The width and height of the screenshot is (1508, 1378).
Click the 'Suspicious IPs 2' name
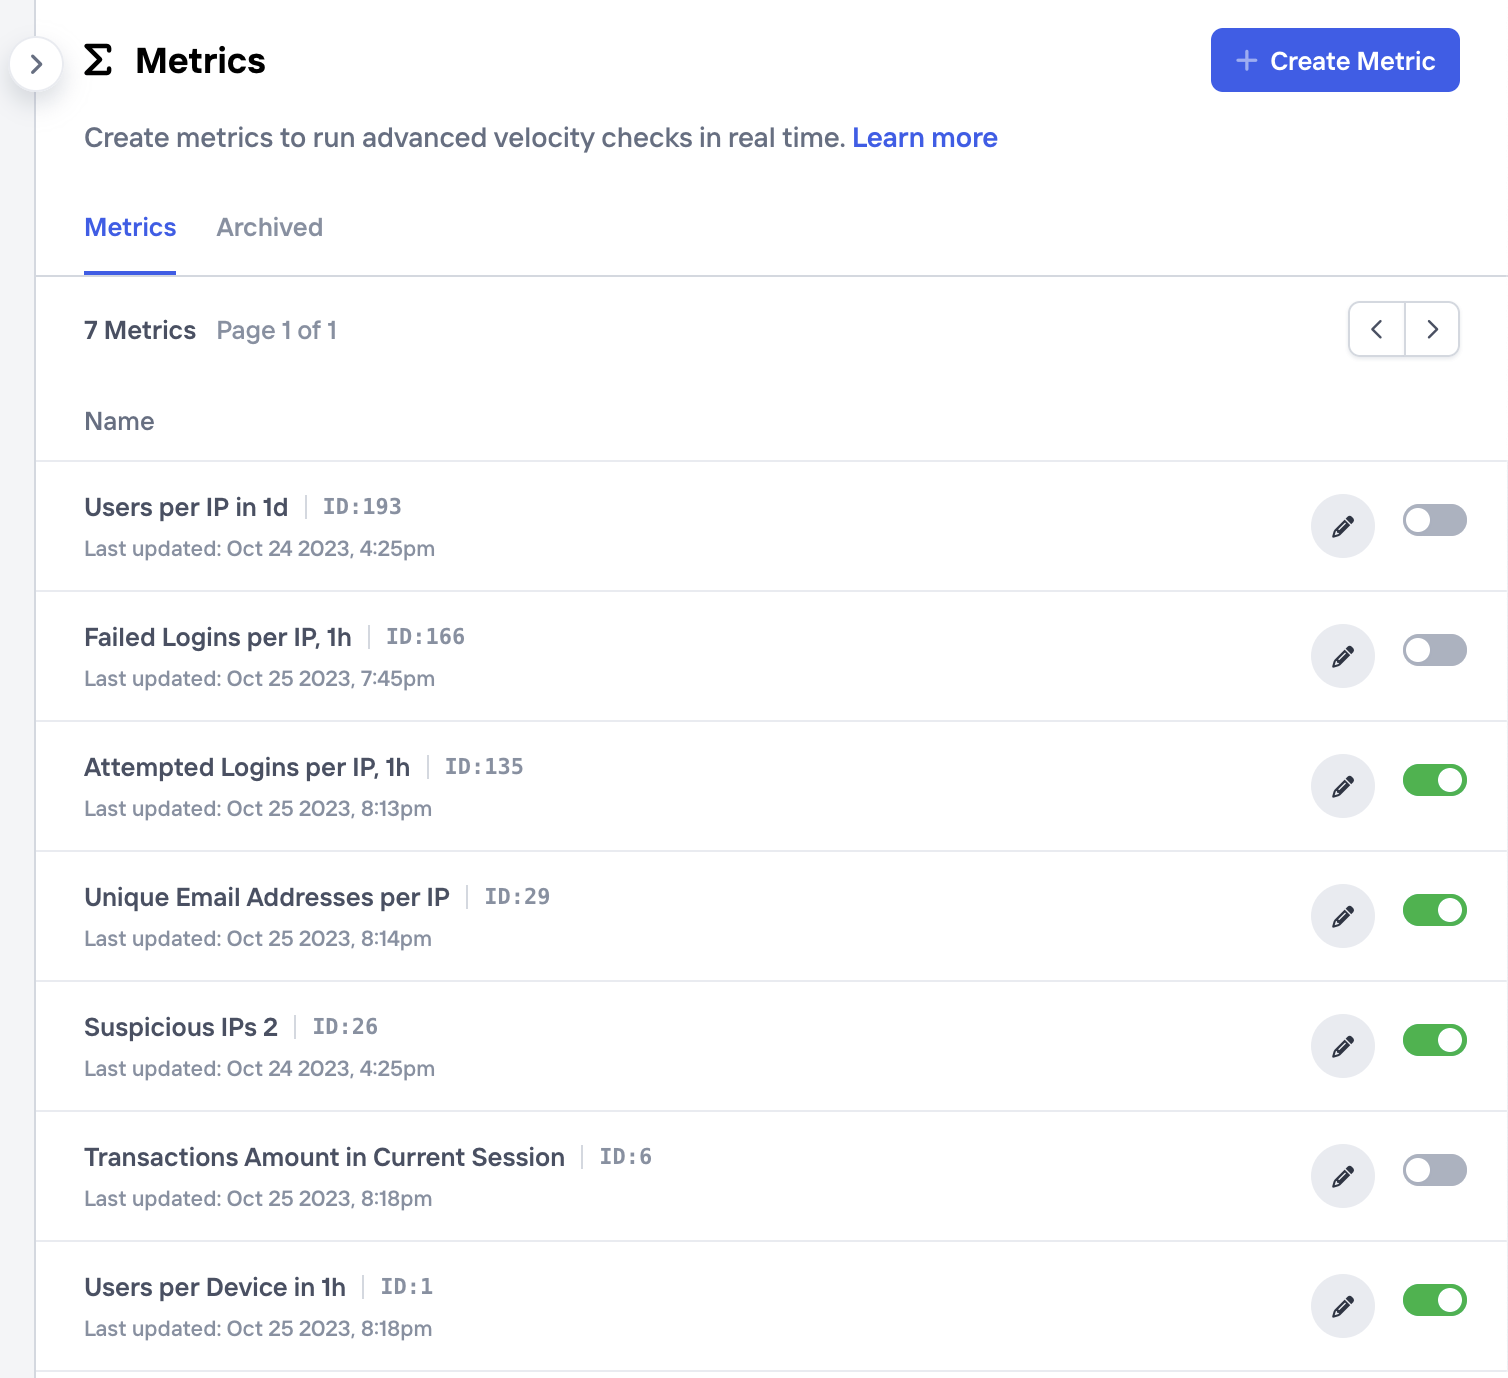[x=181, y=1027]
